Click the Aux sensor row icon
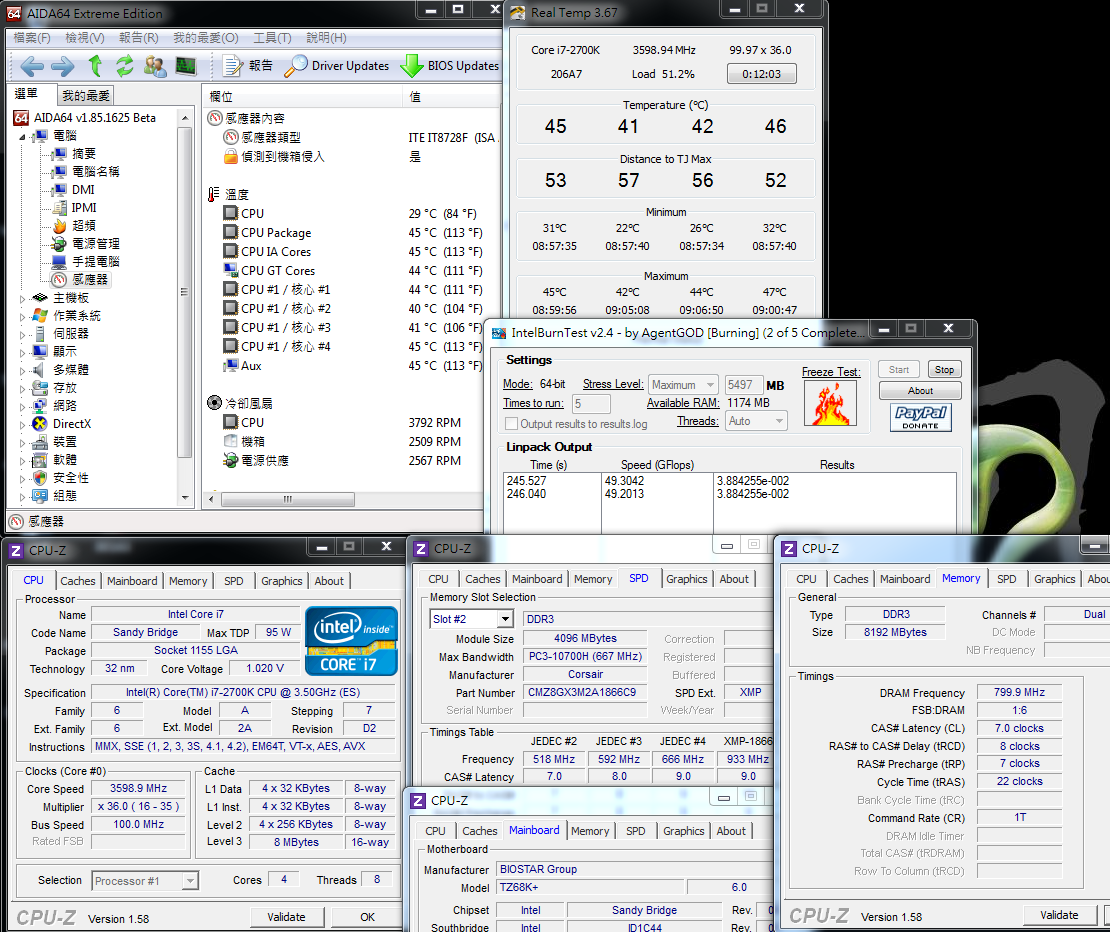This screenshot has height=932, width=1110. click(230, 366)
